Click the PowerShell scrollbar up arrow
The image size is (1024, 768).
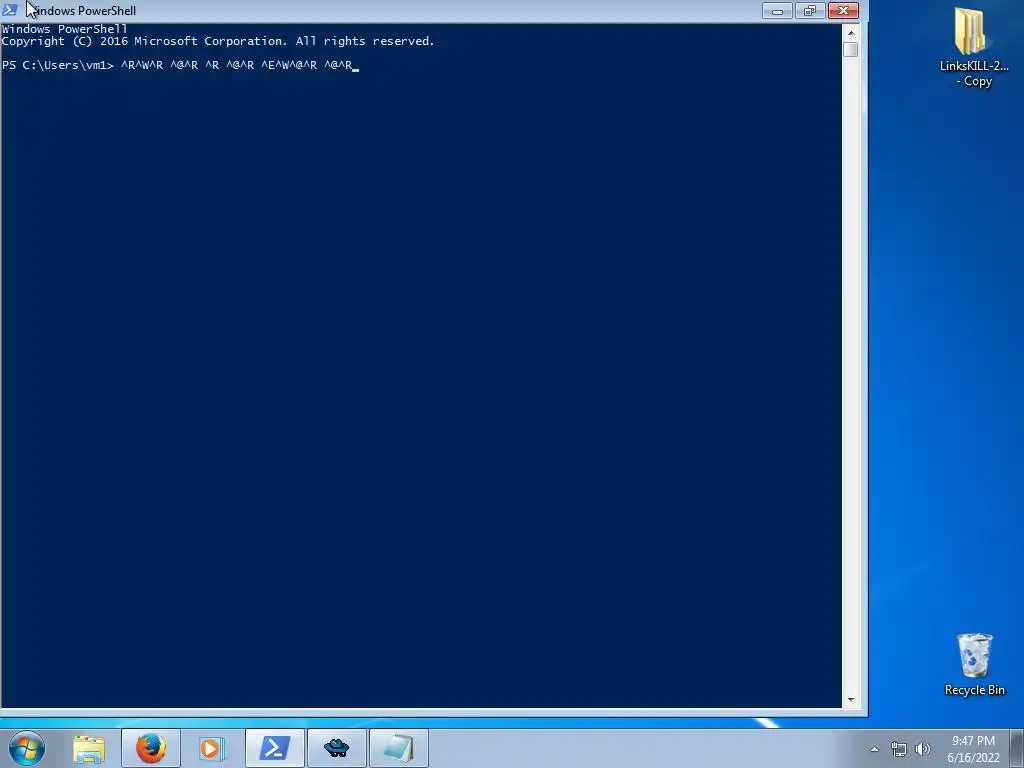[x=850, y=32]
